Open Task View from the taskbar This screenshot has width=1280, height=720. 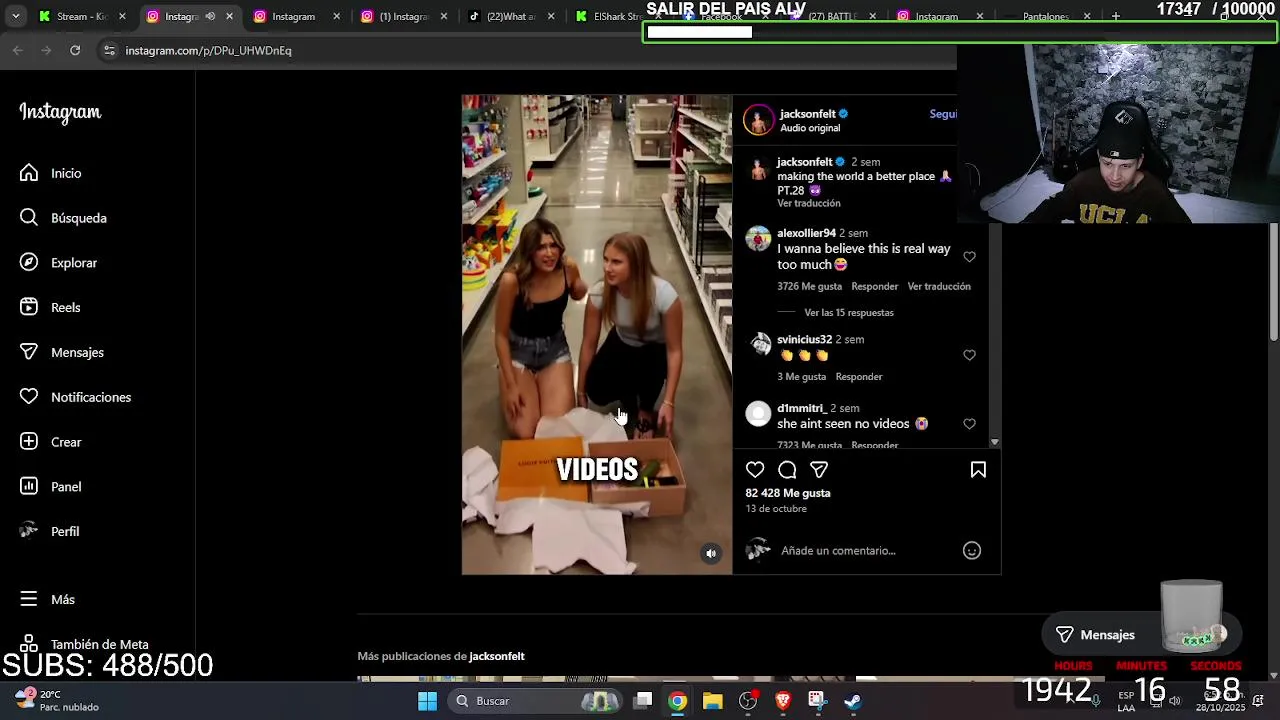point(643,701)
